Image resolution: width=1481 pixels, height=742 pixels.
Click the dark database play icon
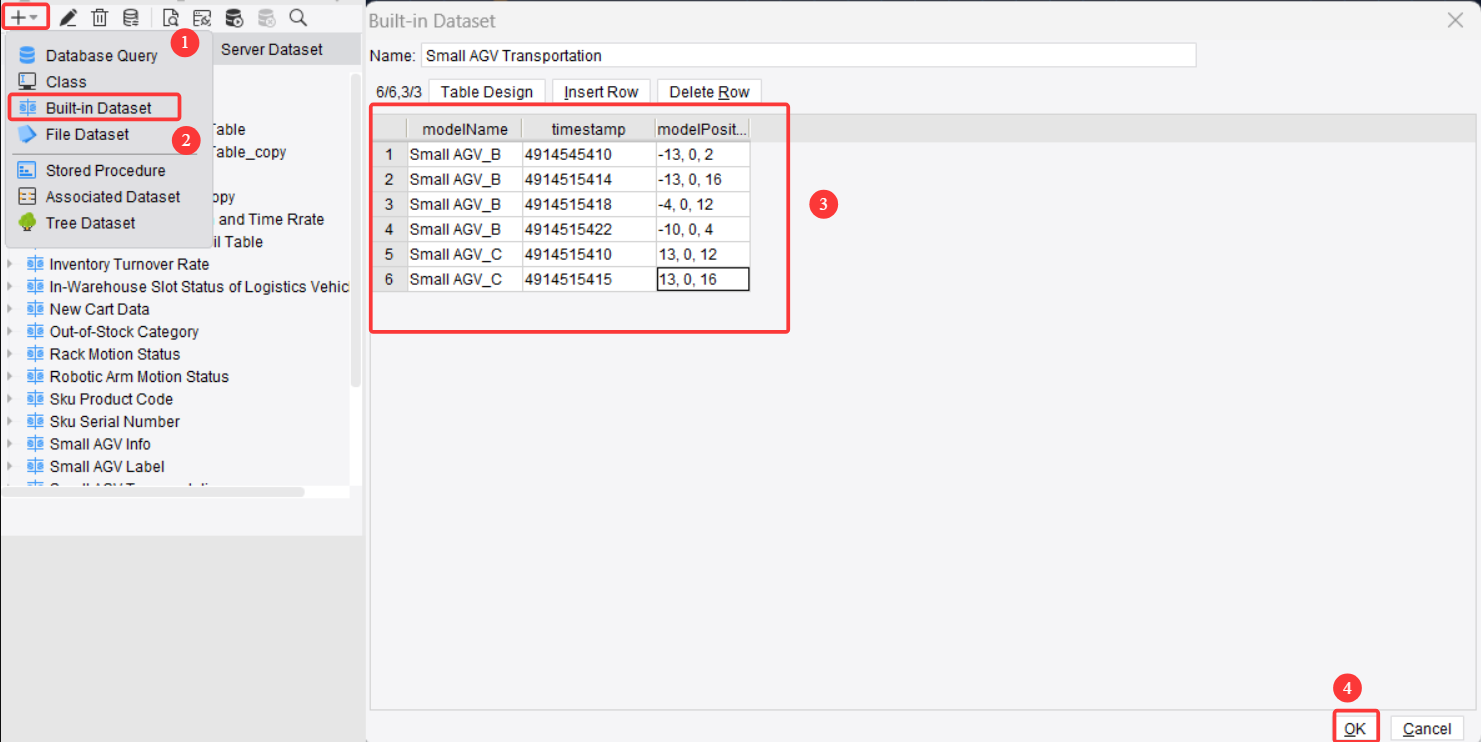[234, 18]
